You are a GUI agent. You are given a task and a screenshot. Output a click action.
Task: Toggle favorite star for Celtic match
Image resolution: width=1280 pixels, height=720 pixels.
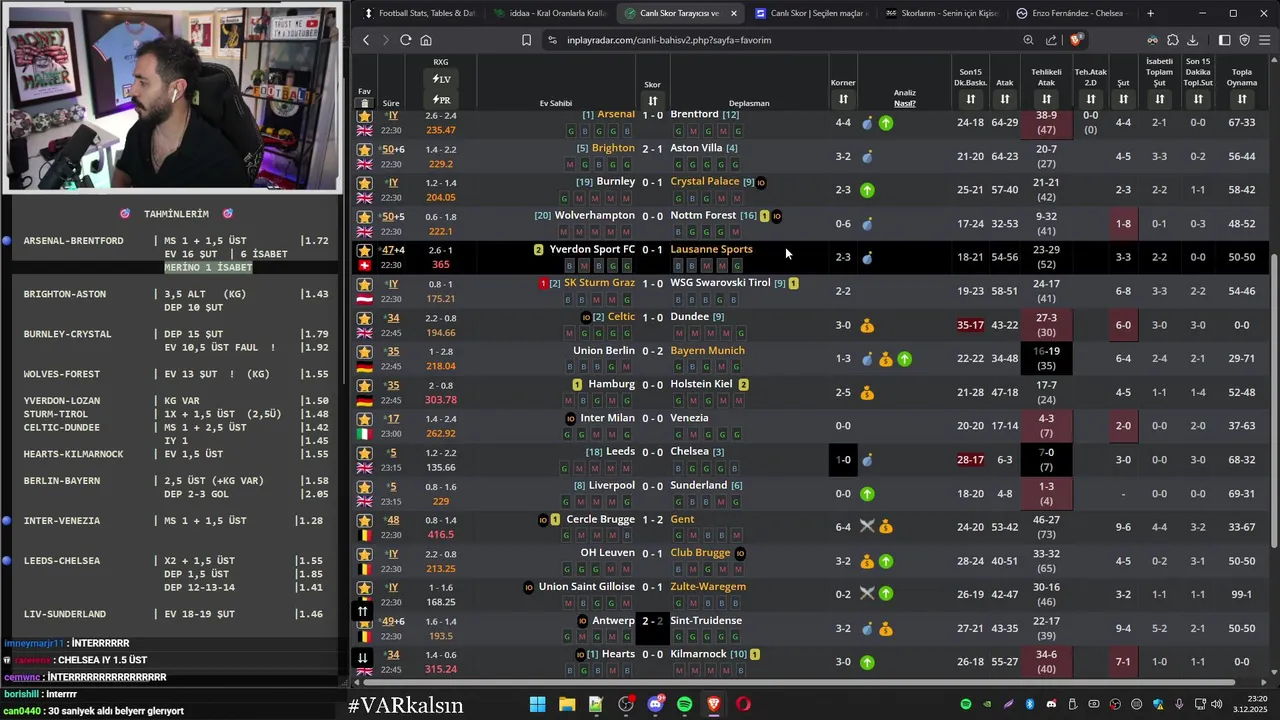(x=364, y=318)
